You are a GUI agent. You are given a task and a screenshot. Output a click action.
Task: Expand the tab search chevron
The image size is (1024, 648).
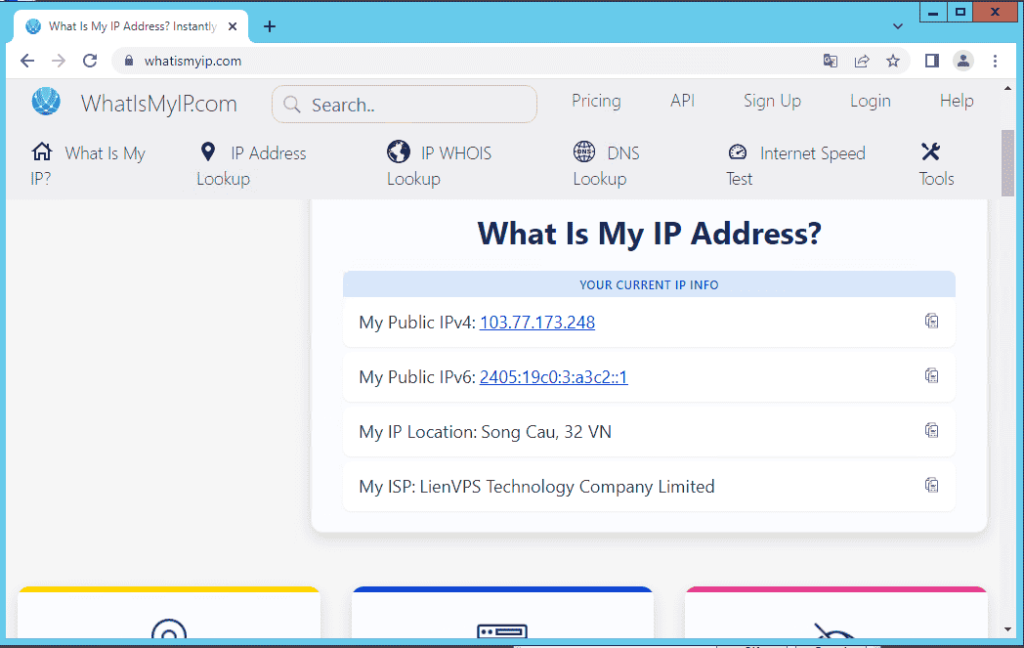pyautogui.click(x=897, y=25)
